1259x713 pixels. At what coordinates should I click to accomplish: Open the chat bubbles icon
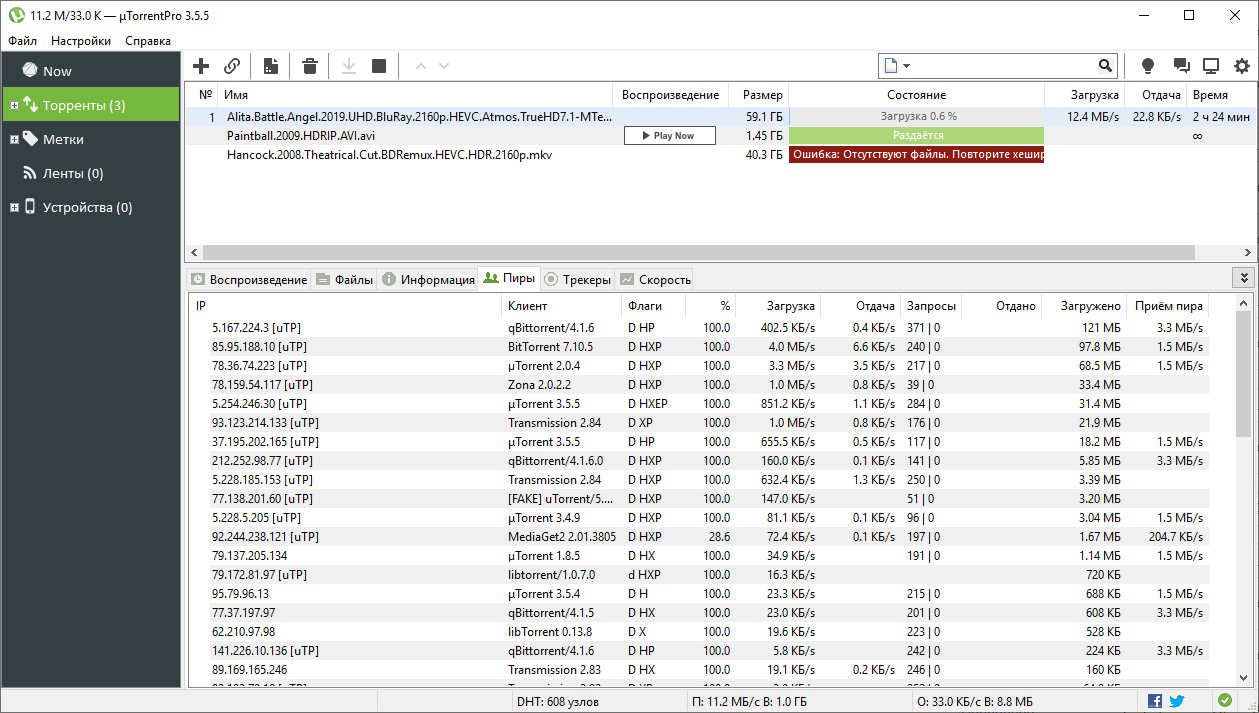click(1181, 66)
